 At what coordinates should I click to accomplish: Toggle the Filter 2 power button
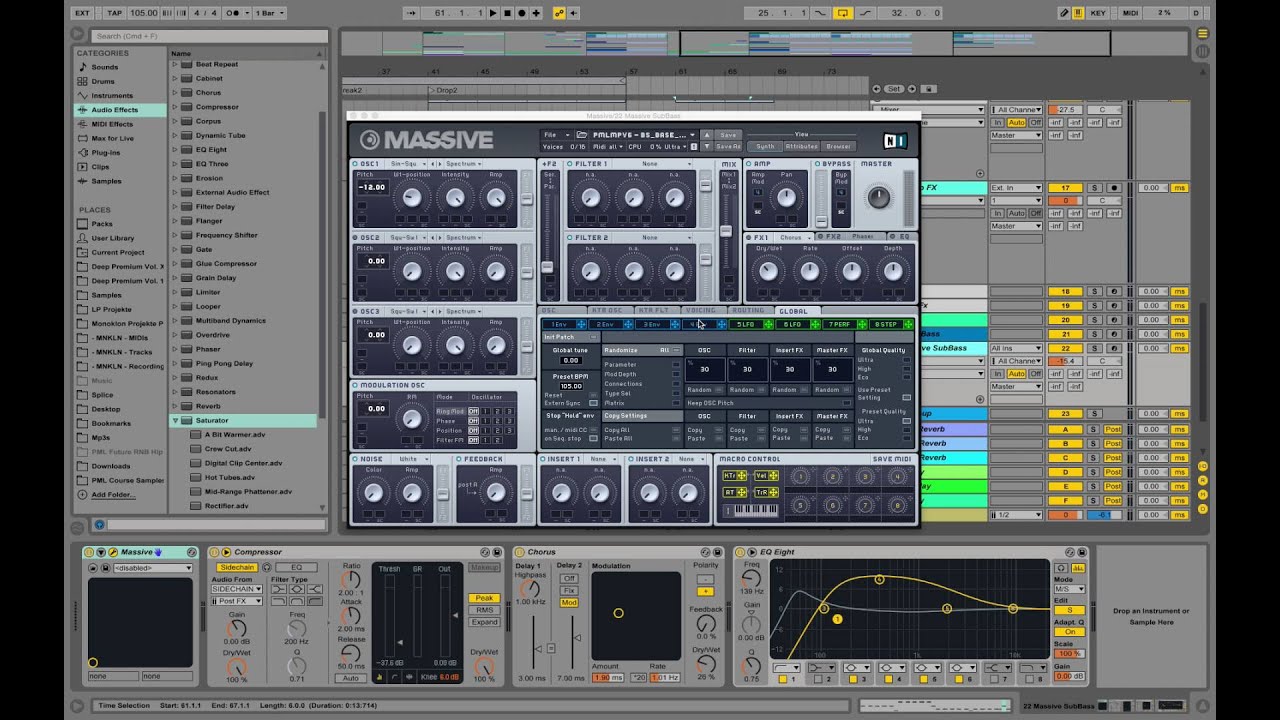570,238
